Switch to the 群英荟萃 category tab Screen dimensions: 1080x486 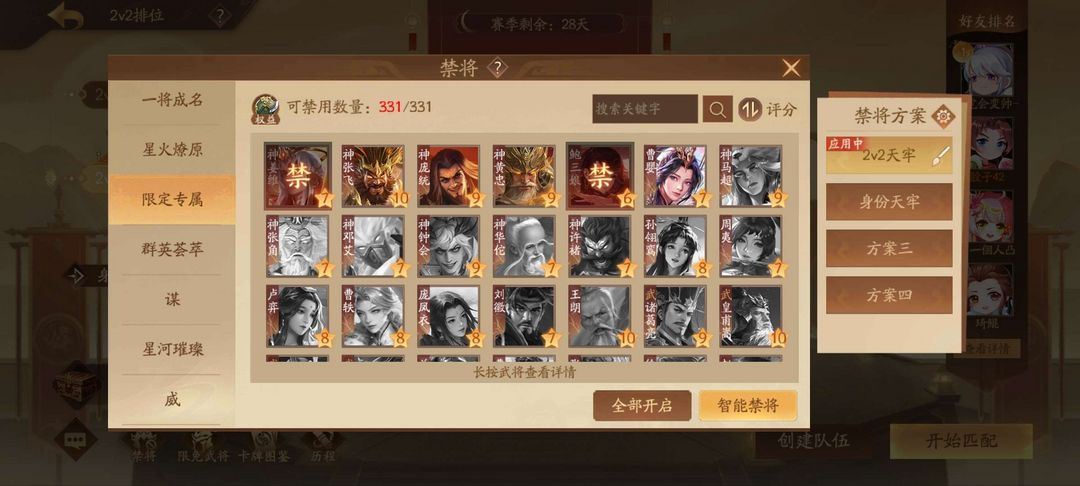(172, 249)
